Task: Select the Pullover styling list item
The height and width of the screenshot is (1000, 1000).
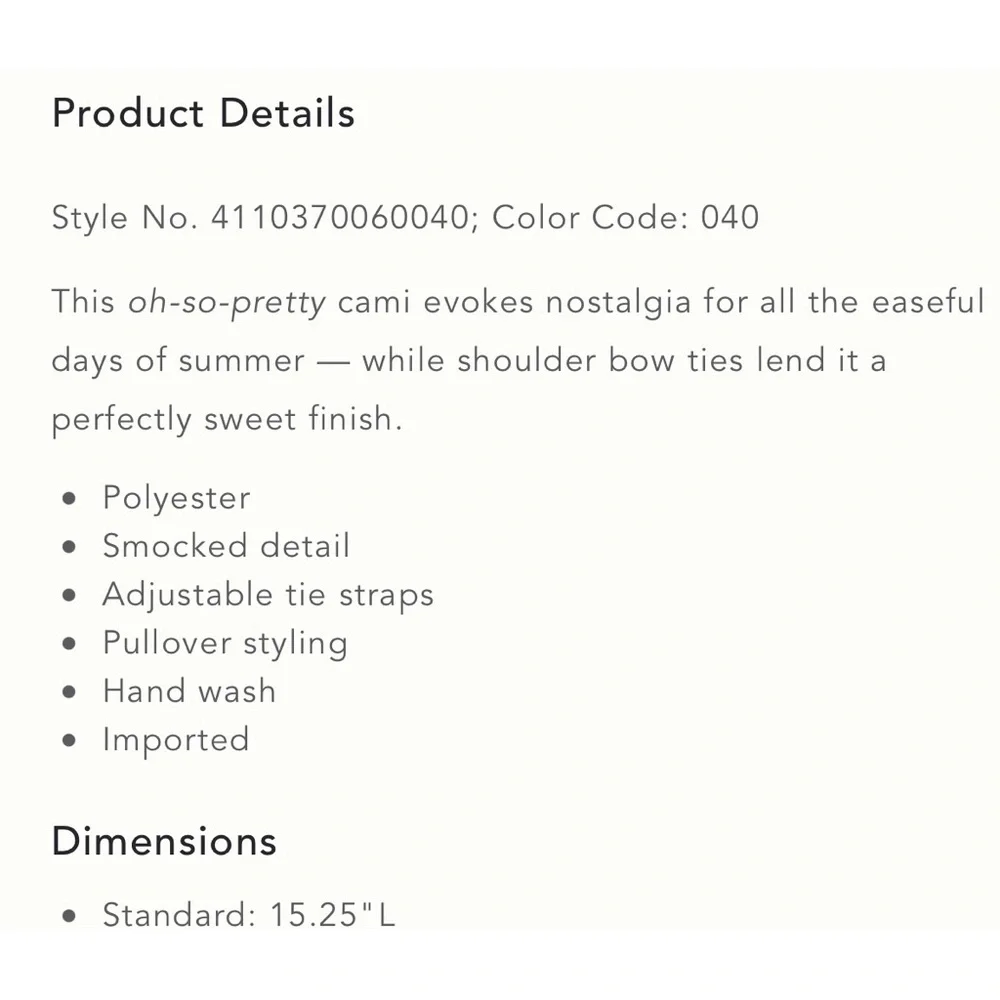Action: coord(225,643)
